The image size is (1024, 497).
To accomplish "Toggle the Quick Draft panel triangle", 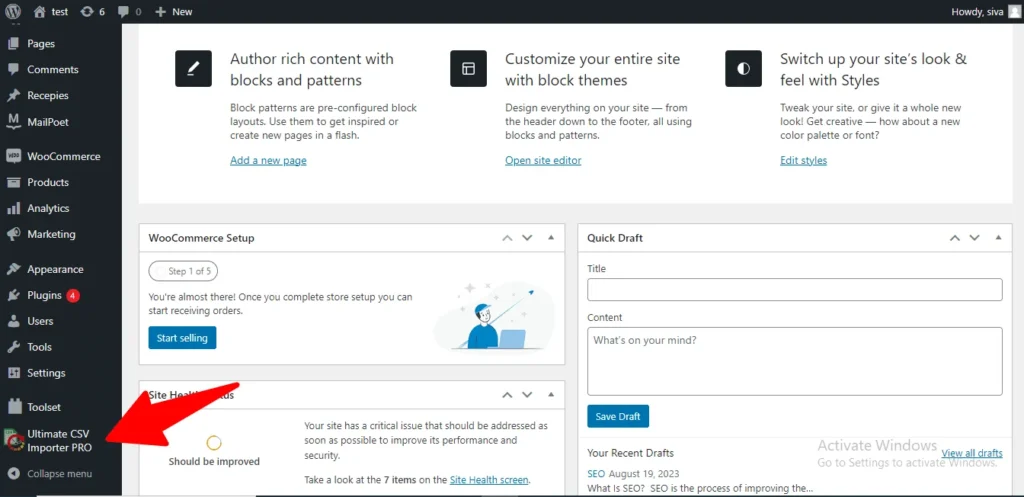I will [x=996, y=238].
